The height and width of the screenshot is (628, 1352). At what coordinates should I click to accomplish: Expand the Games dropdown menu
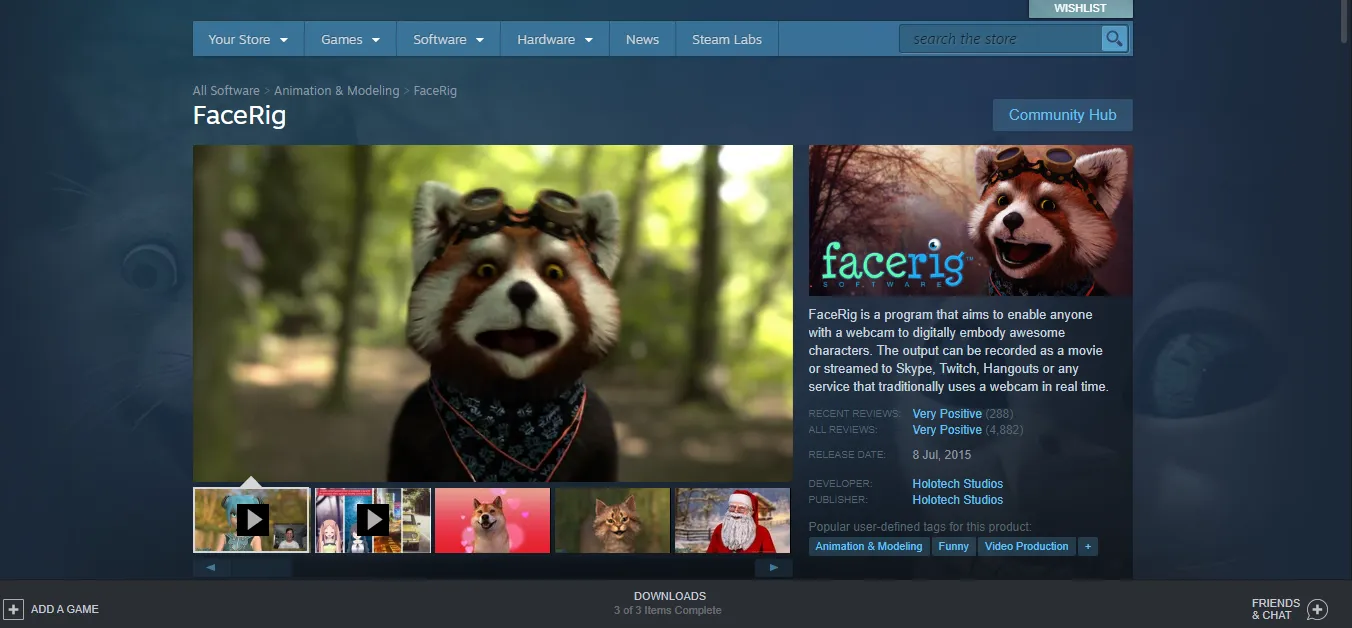click(x=350, y=40)
